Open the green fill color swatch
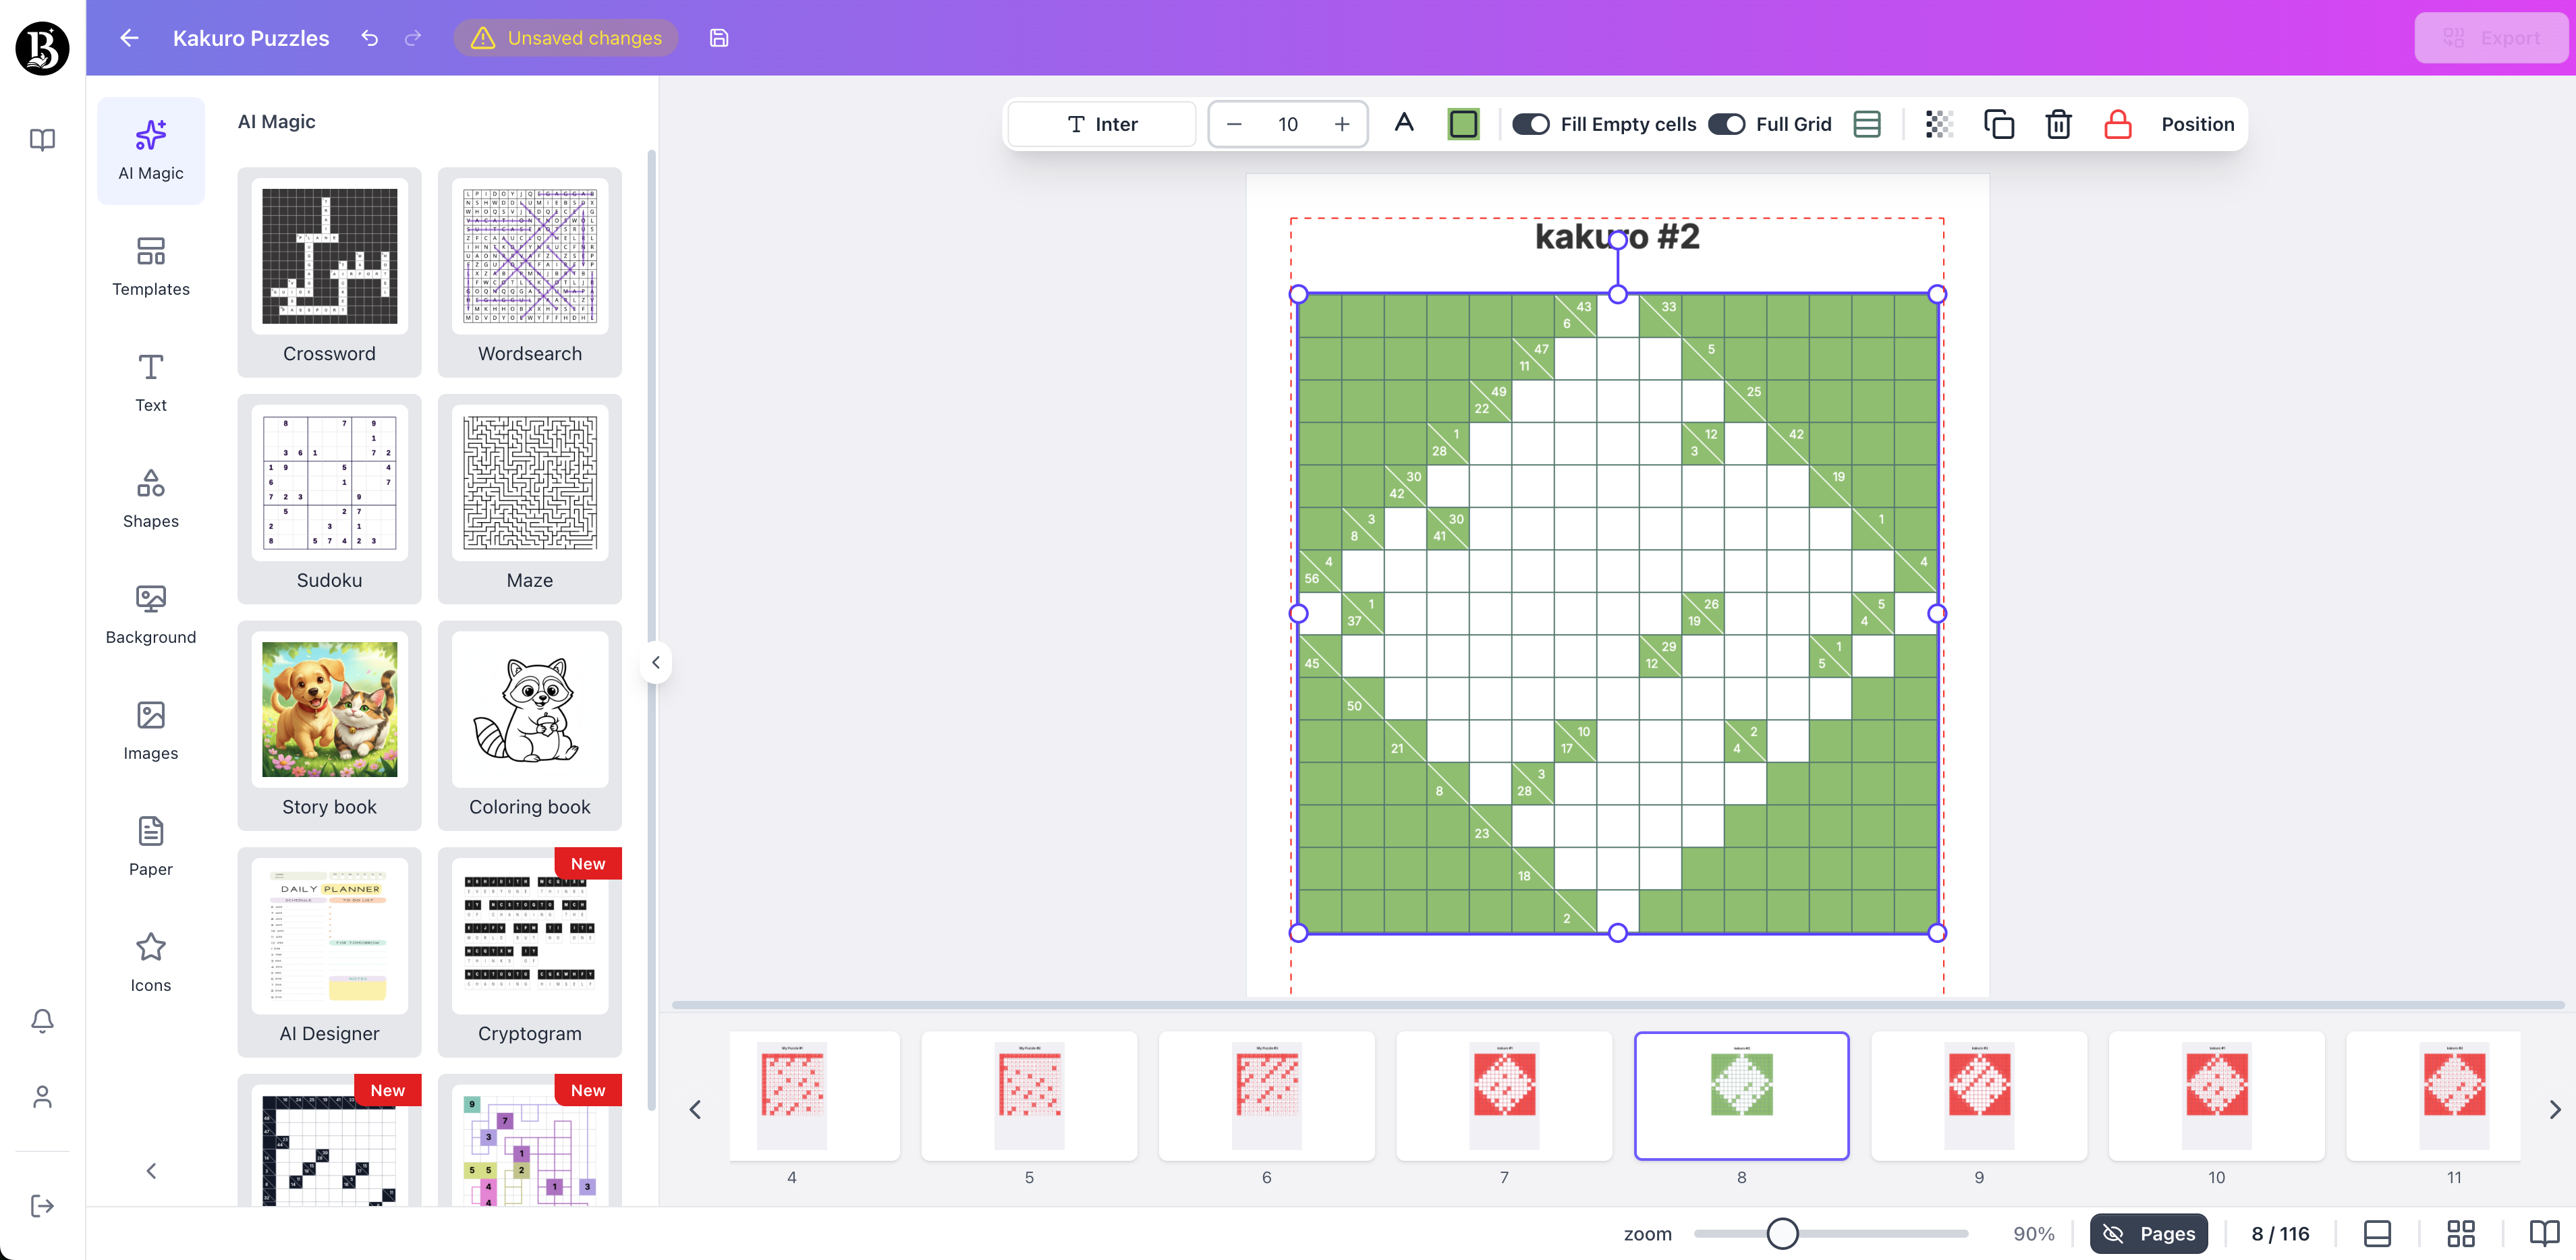 point(1463,124)
